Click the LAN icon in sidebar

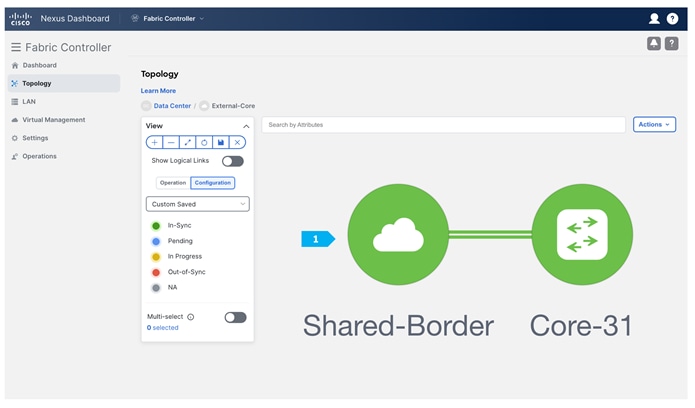(x=15, y=102)
